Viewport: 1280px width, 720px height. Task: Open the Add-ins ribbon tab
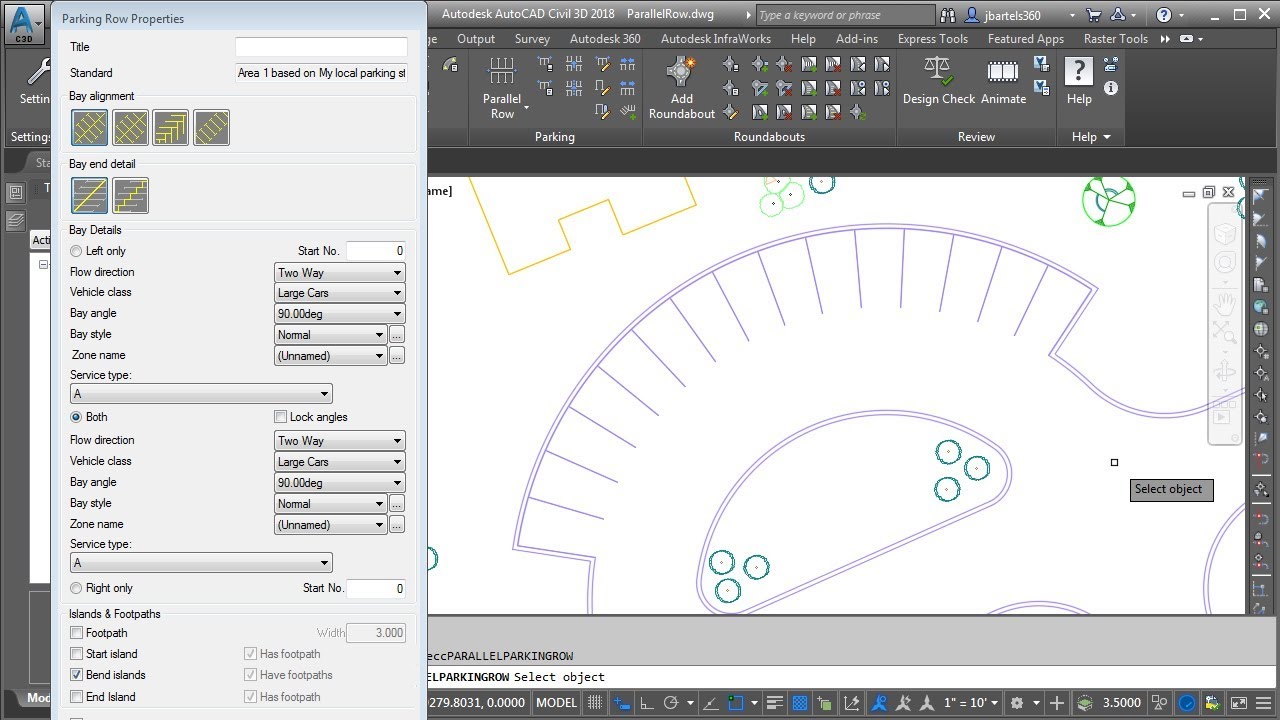pos(857,39)
